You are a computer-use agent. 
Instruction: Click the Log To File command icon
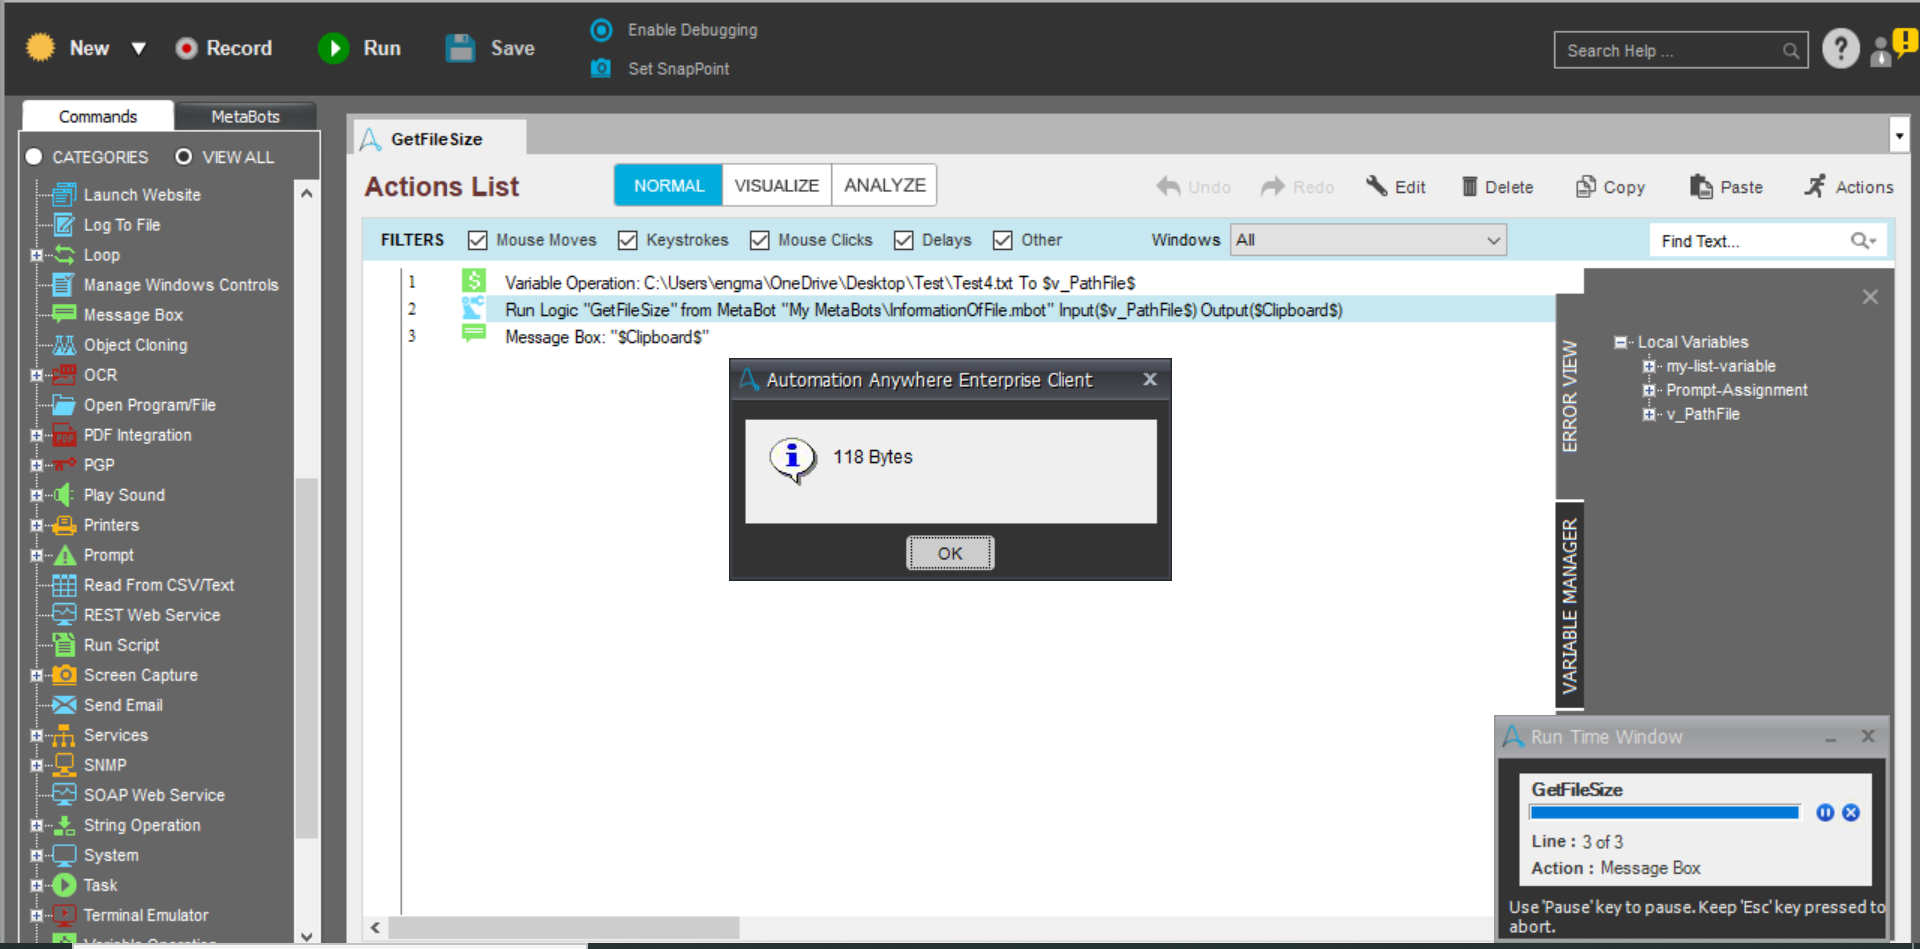pyautogui.click(x=64, y=224)
